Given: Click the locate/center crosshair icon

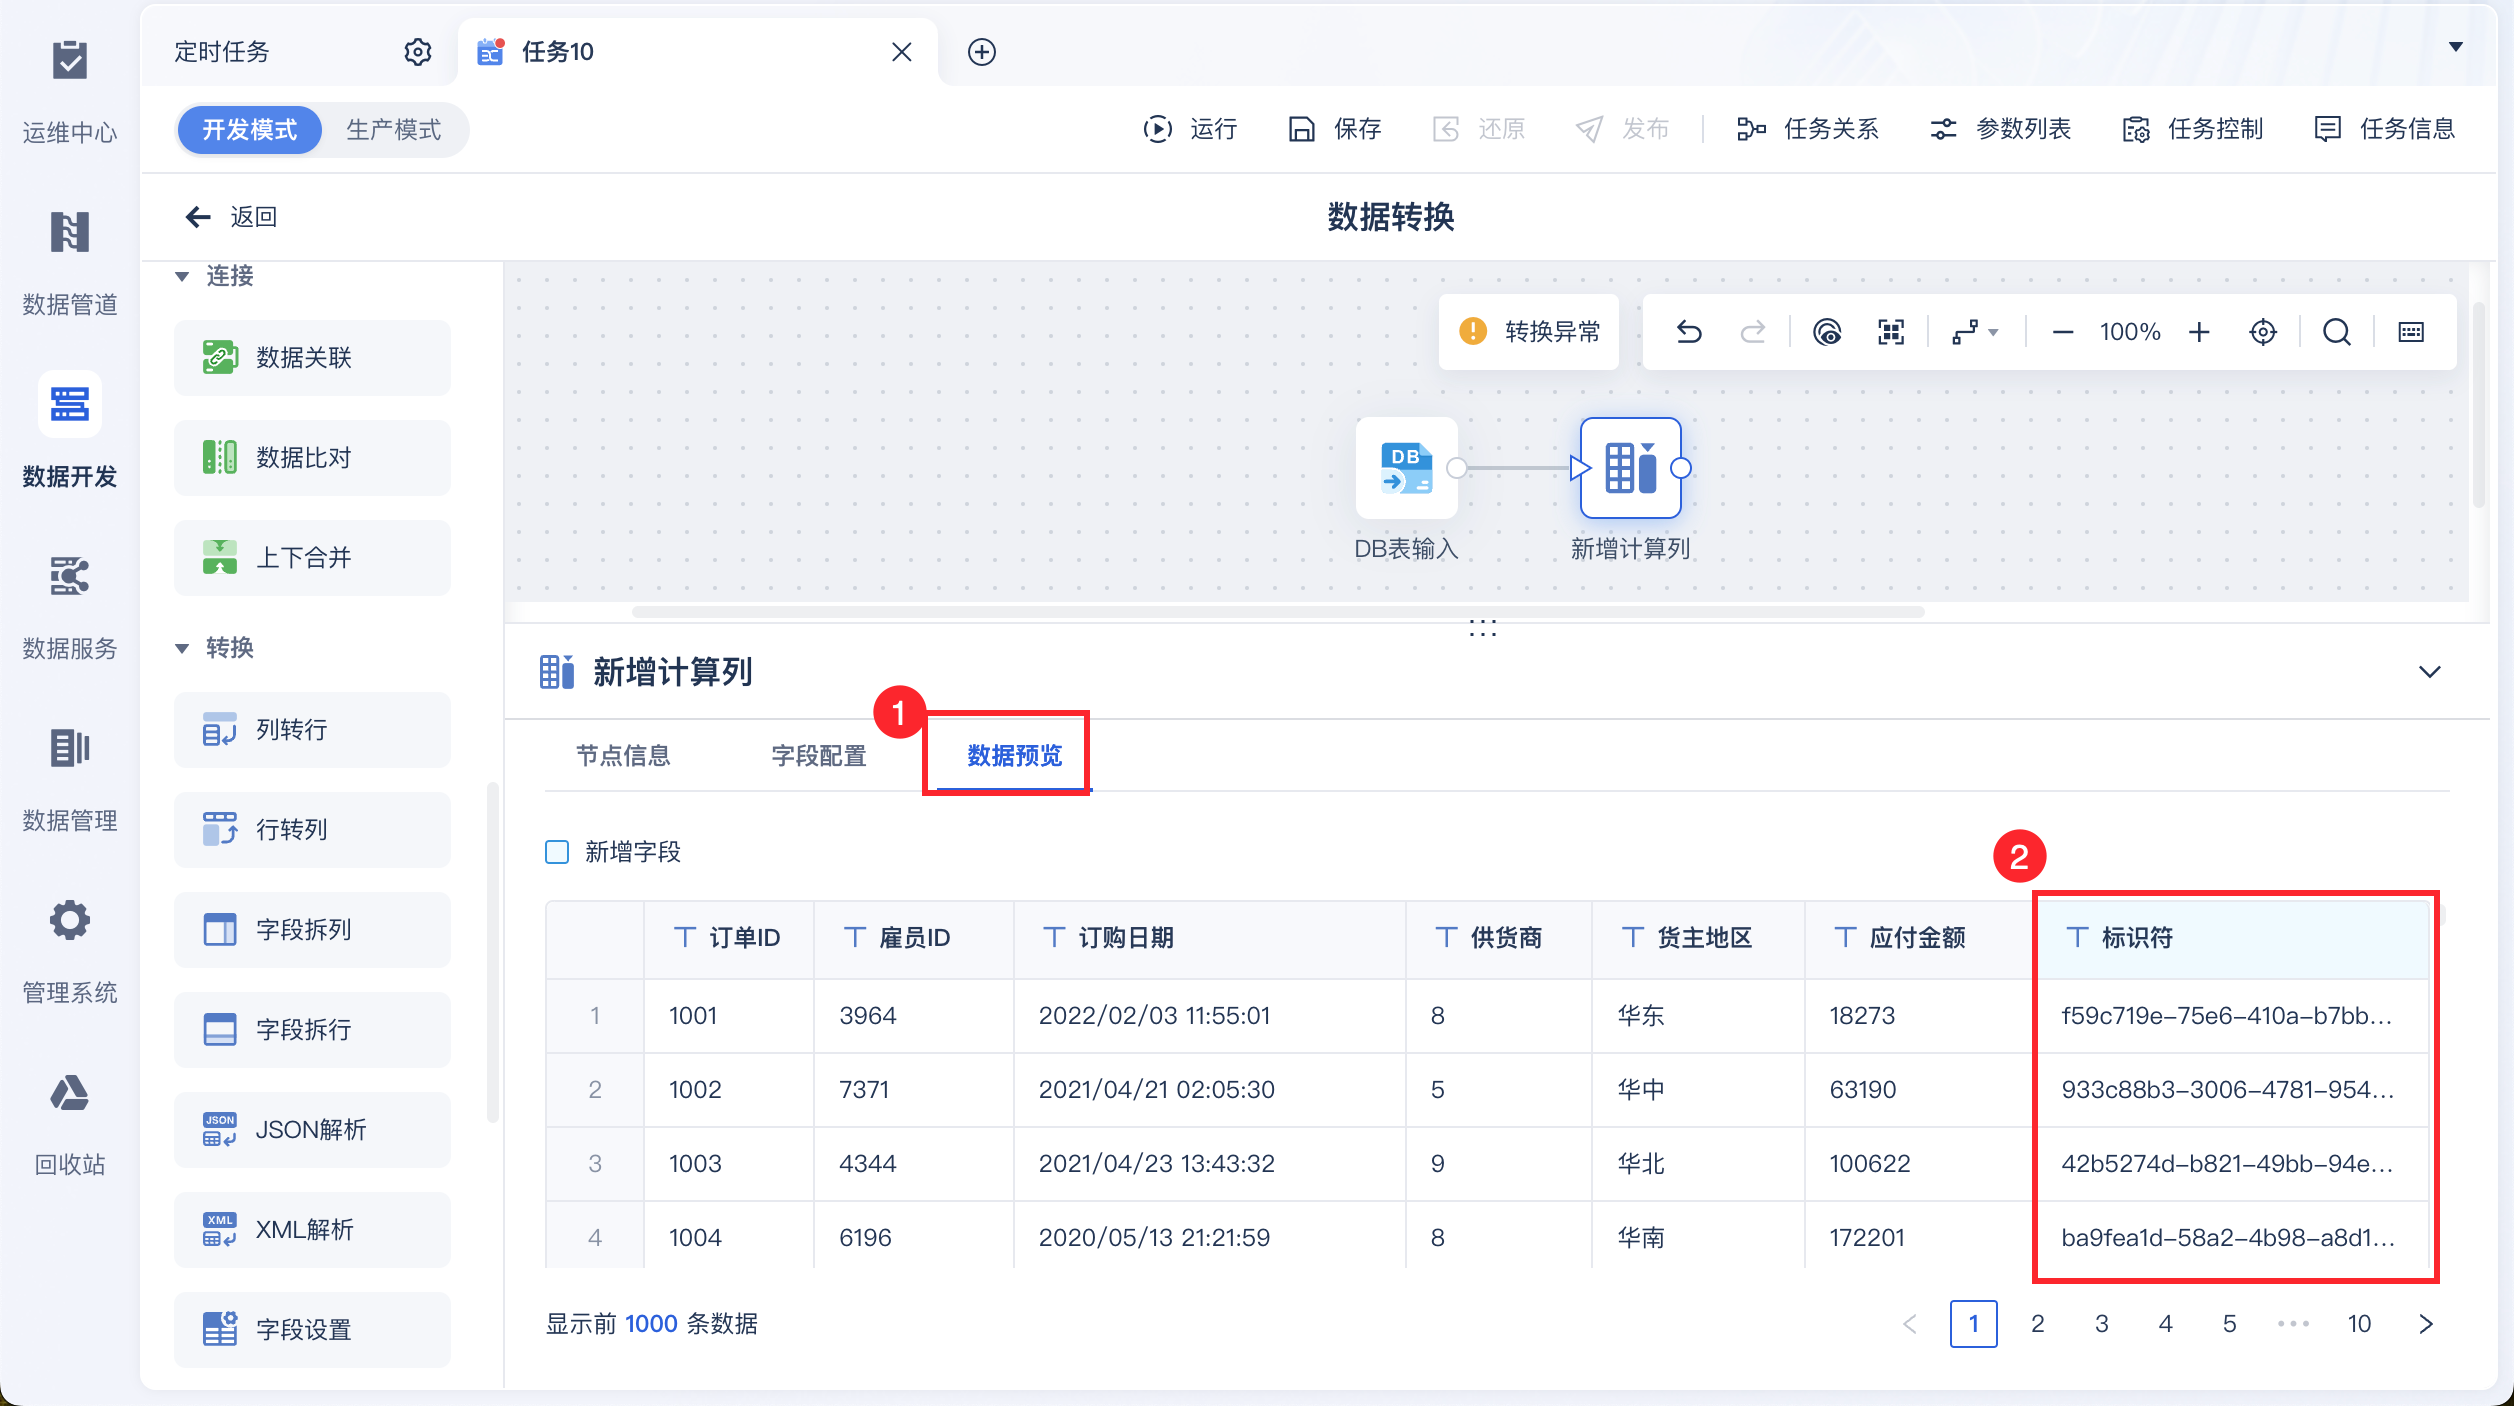Looking at the screenshot, I should tap(2263, 332).
